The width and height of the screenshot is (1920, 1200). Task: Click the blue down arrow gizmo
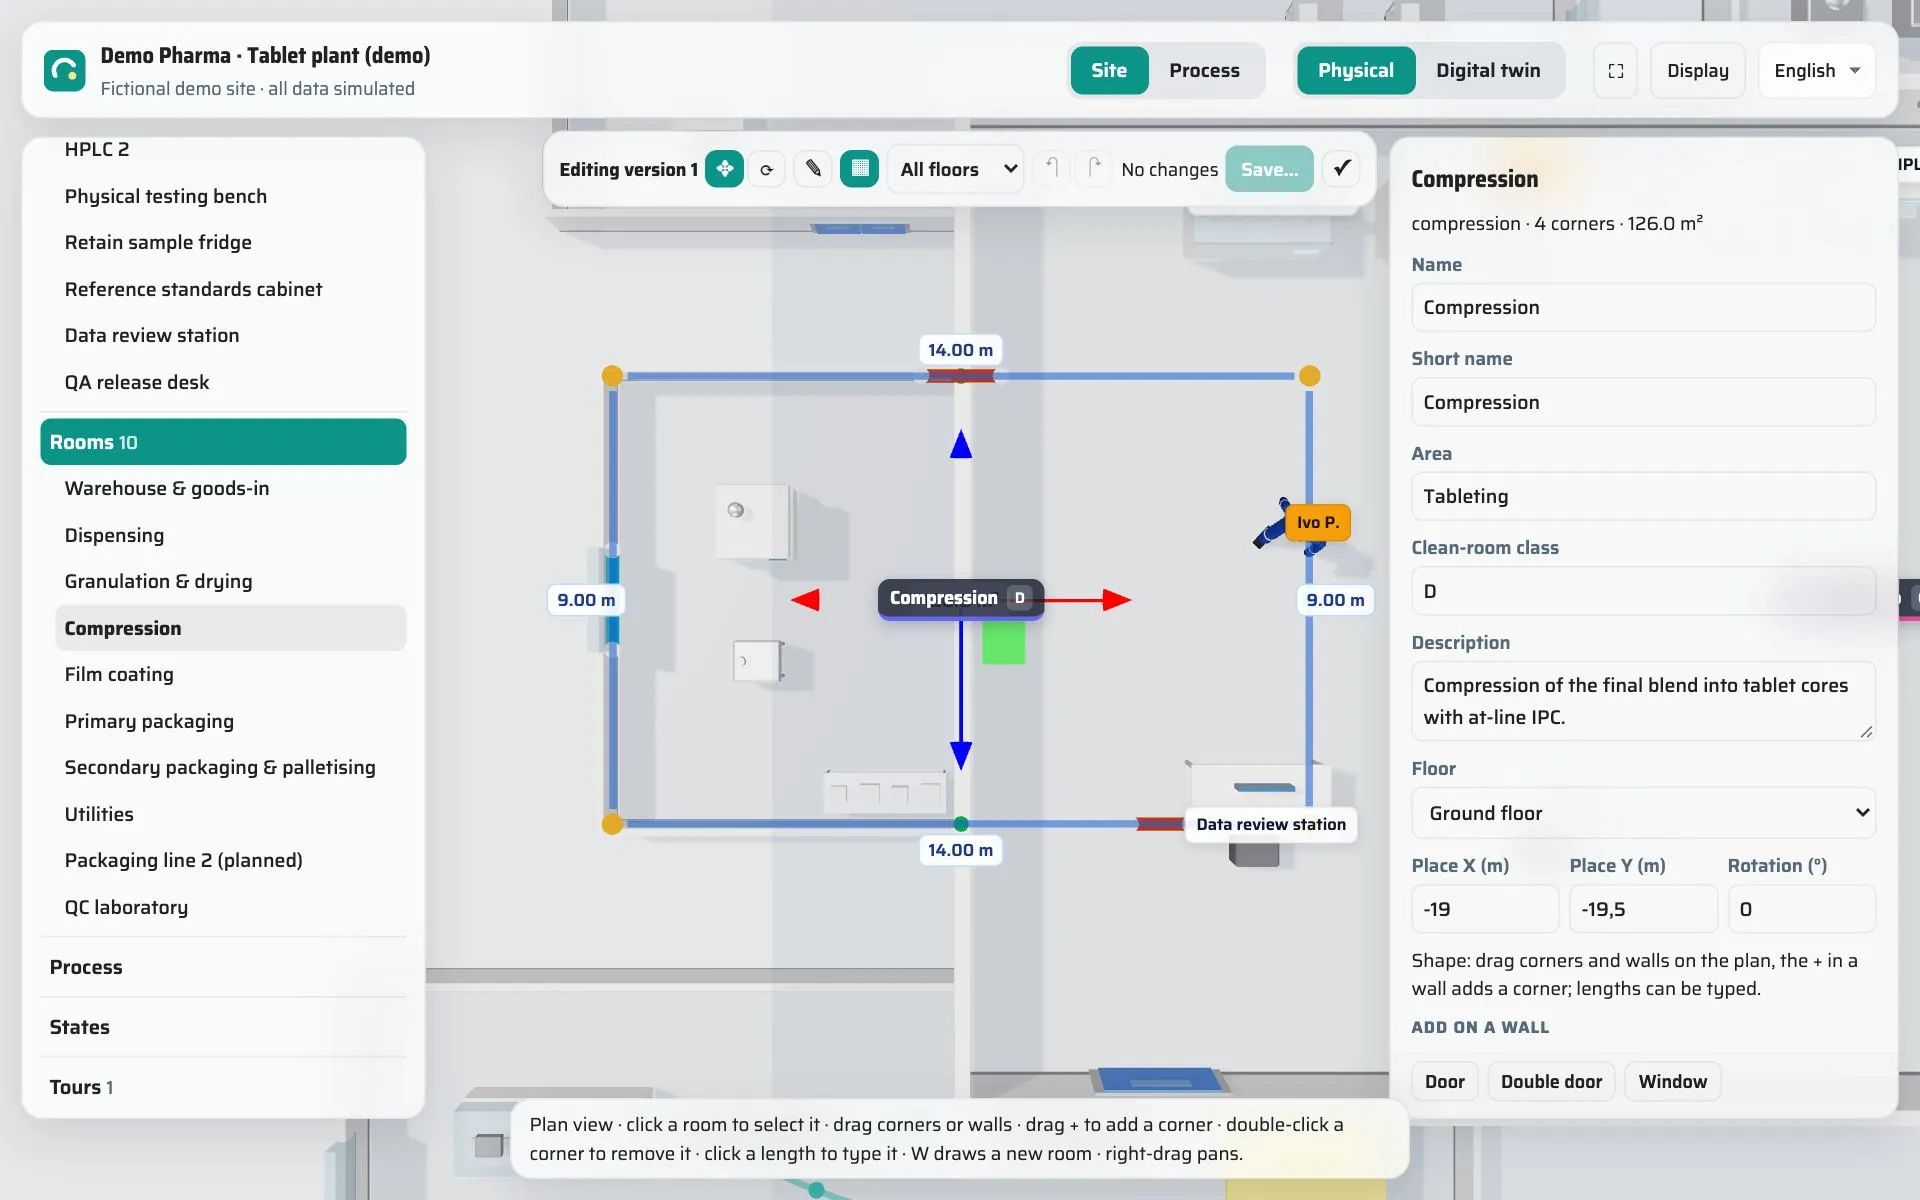[961, 755]
